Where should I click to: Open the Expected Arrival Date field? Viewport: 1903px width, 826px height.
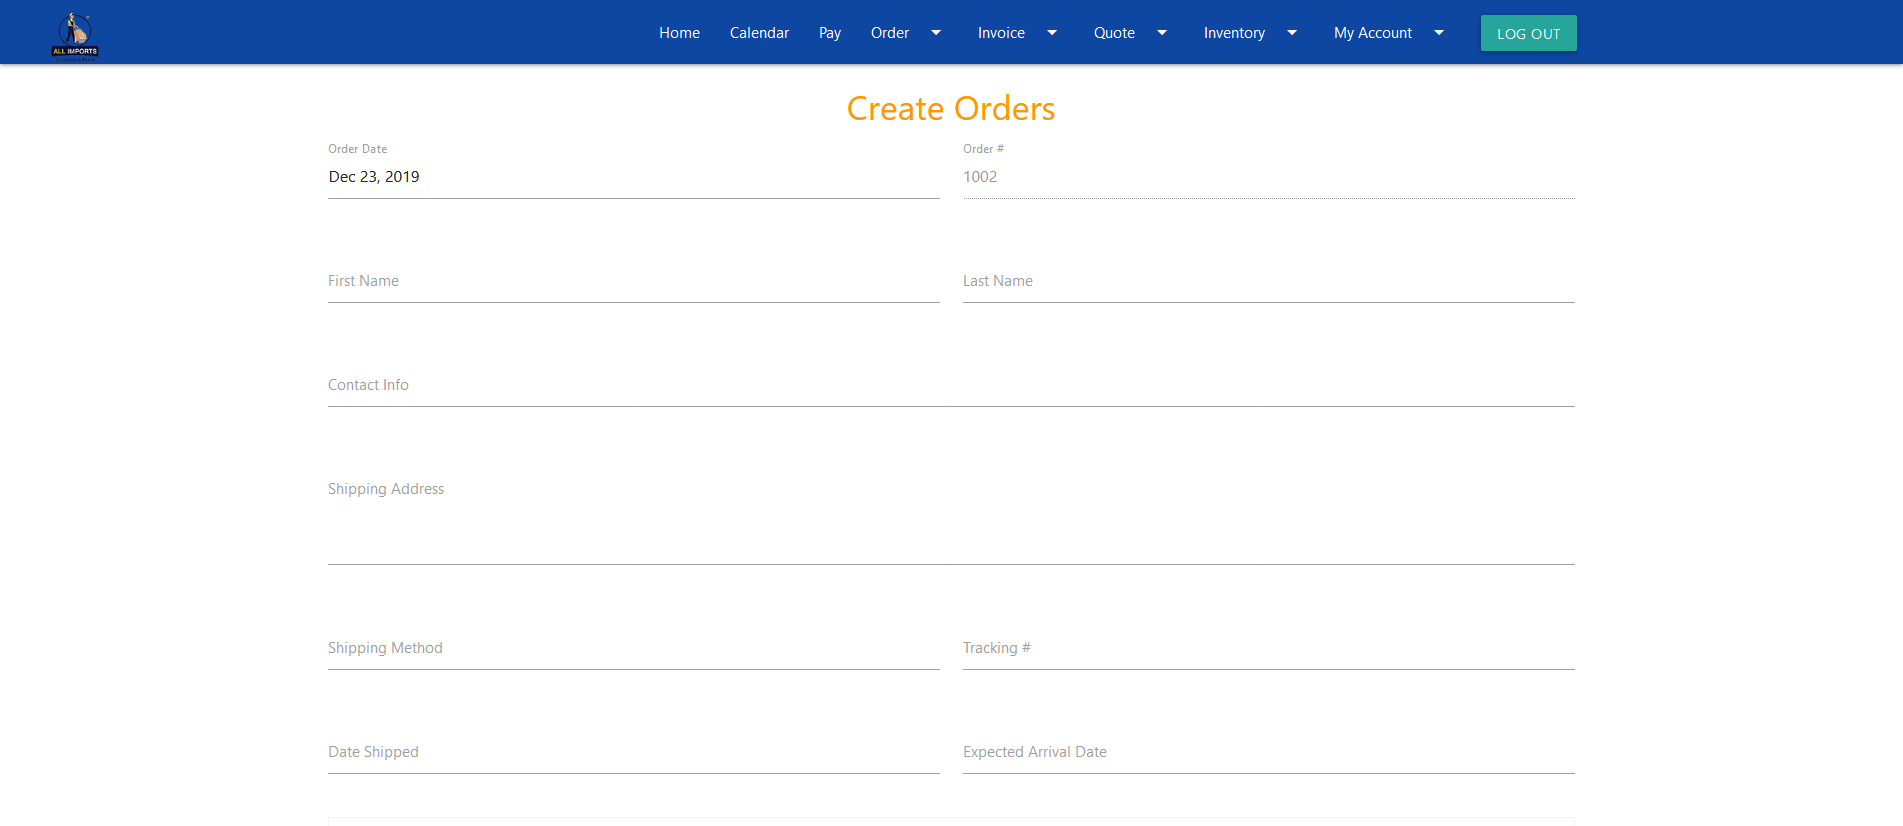click(x=1269, y=752)
